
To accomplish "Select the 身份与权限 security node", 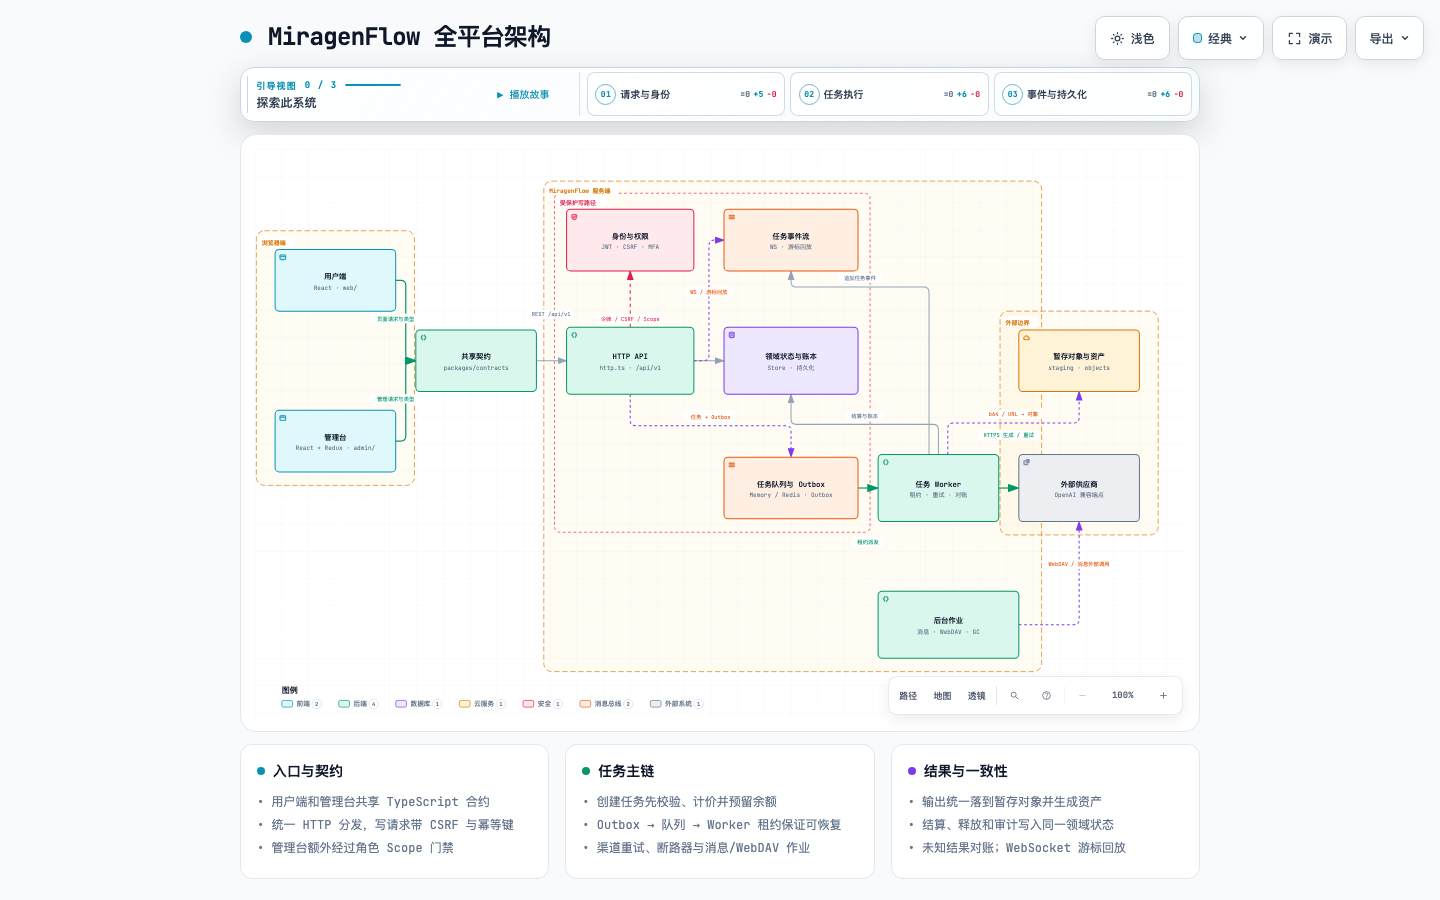I will (630, 240).
